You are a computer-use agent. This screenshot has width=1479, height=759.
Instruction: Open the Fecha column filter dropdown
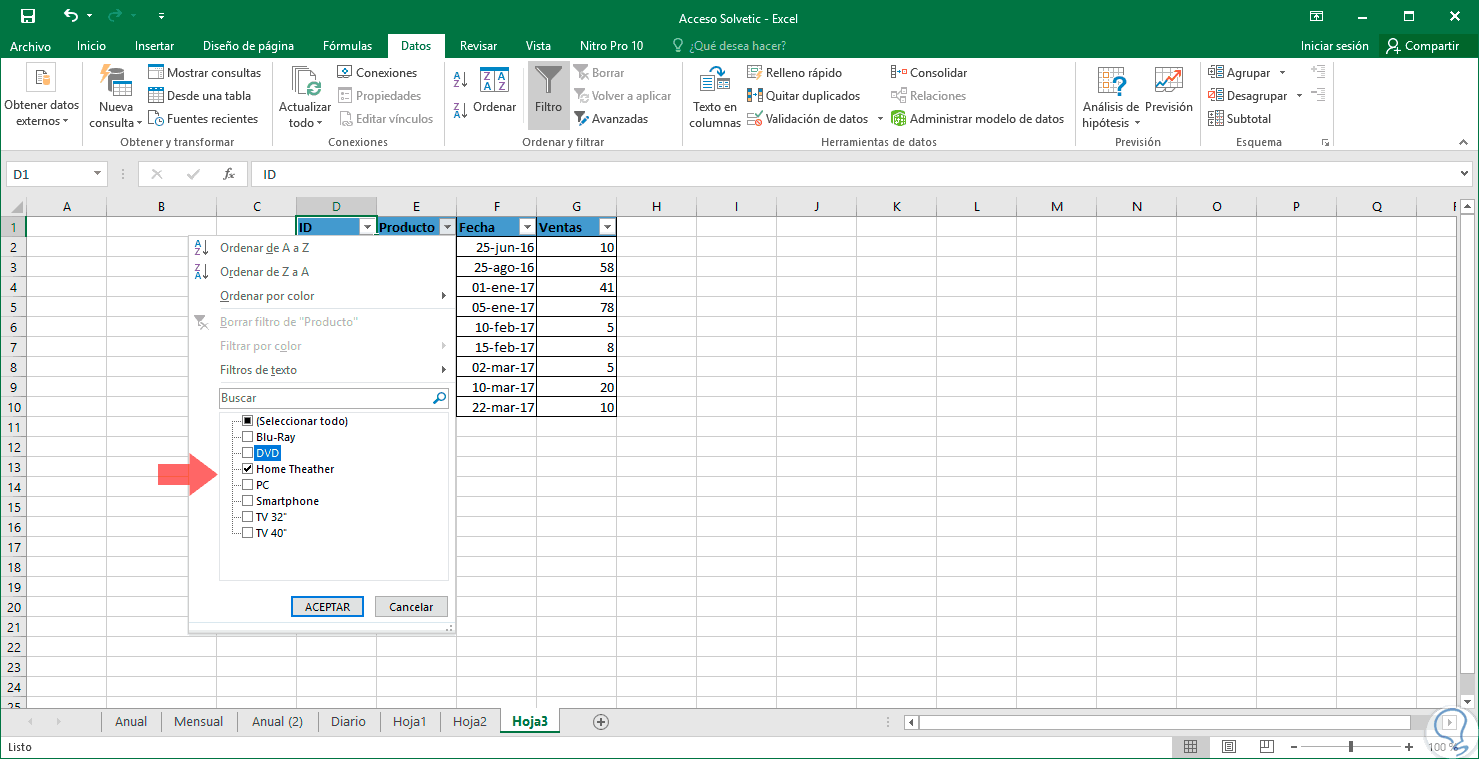[527, 228]
